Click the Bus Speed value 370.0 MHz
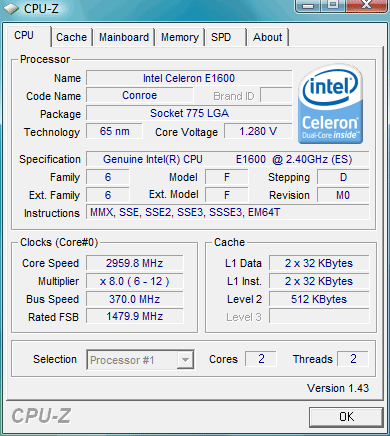390x436 pixels. pos(135,299)
